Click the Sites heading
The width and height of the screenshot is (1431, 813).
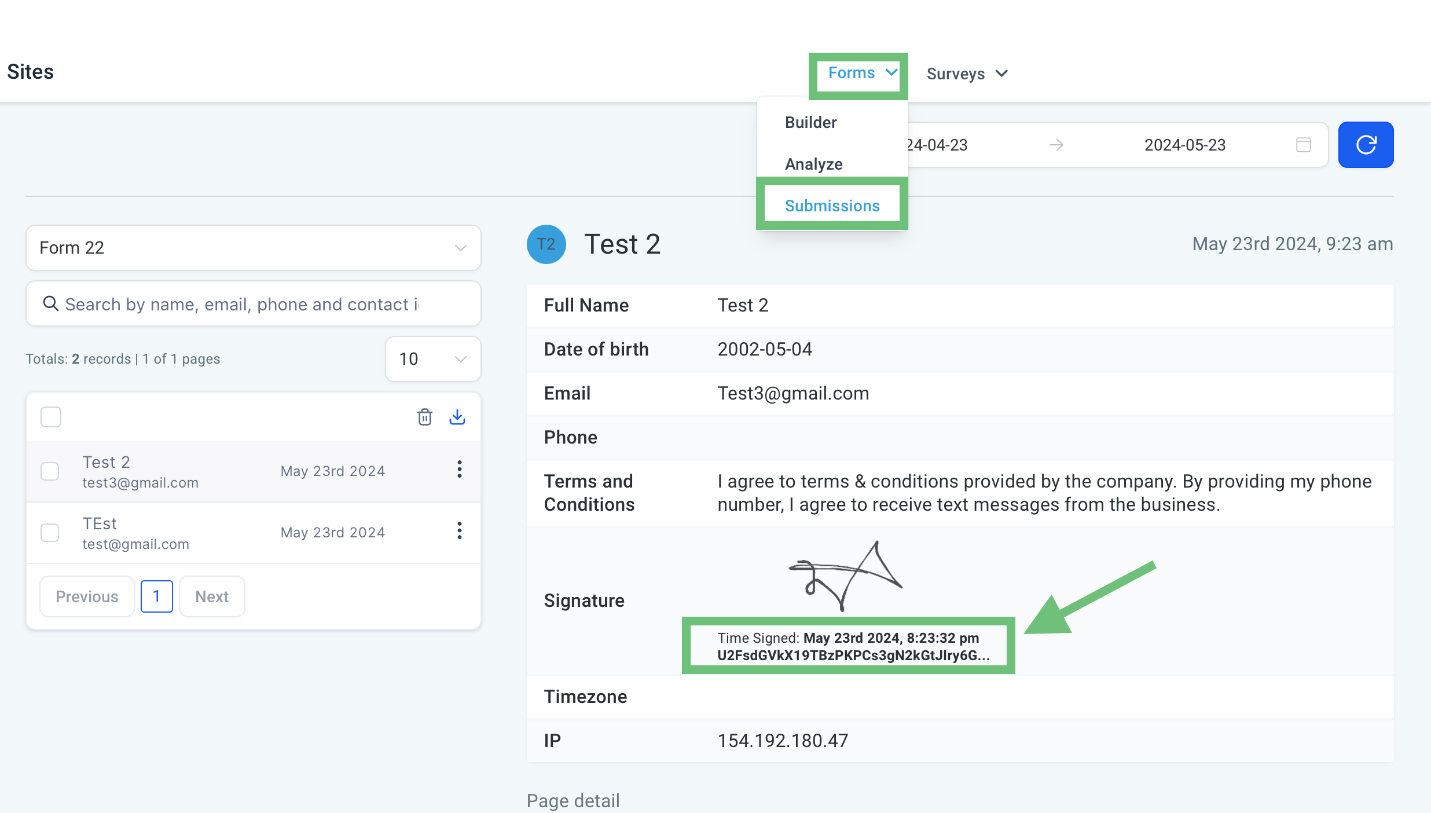coord(30,72)
